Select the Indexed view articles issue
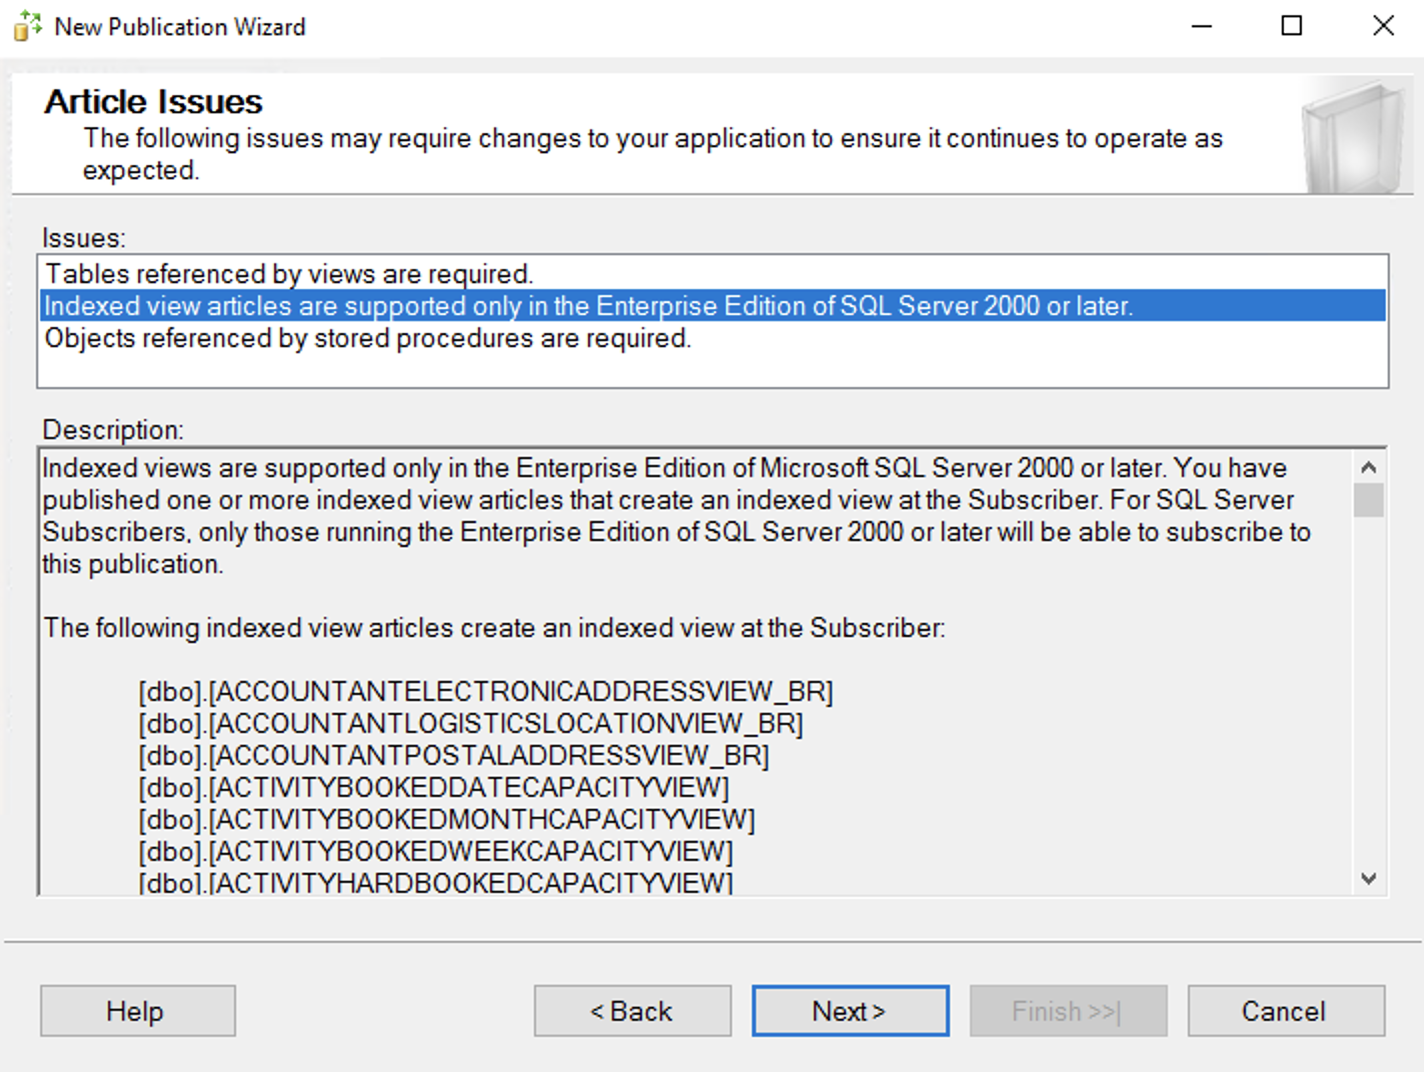The image size is (1424, 1072). tap(712, 306)
